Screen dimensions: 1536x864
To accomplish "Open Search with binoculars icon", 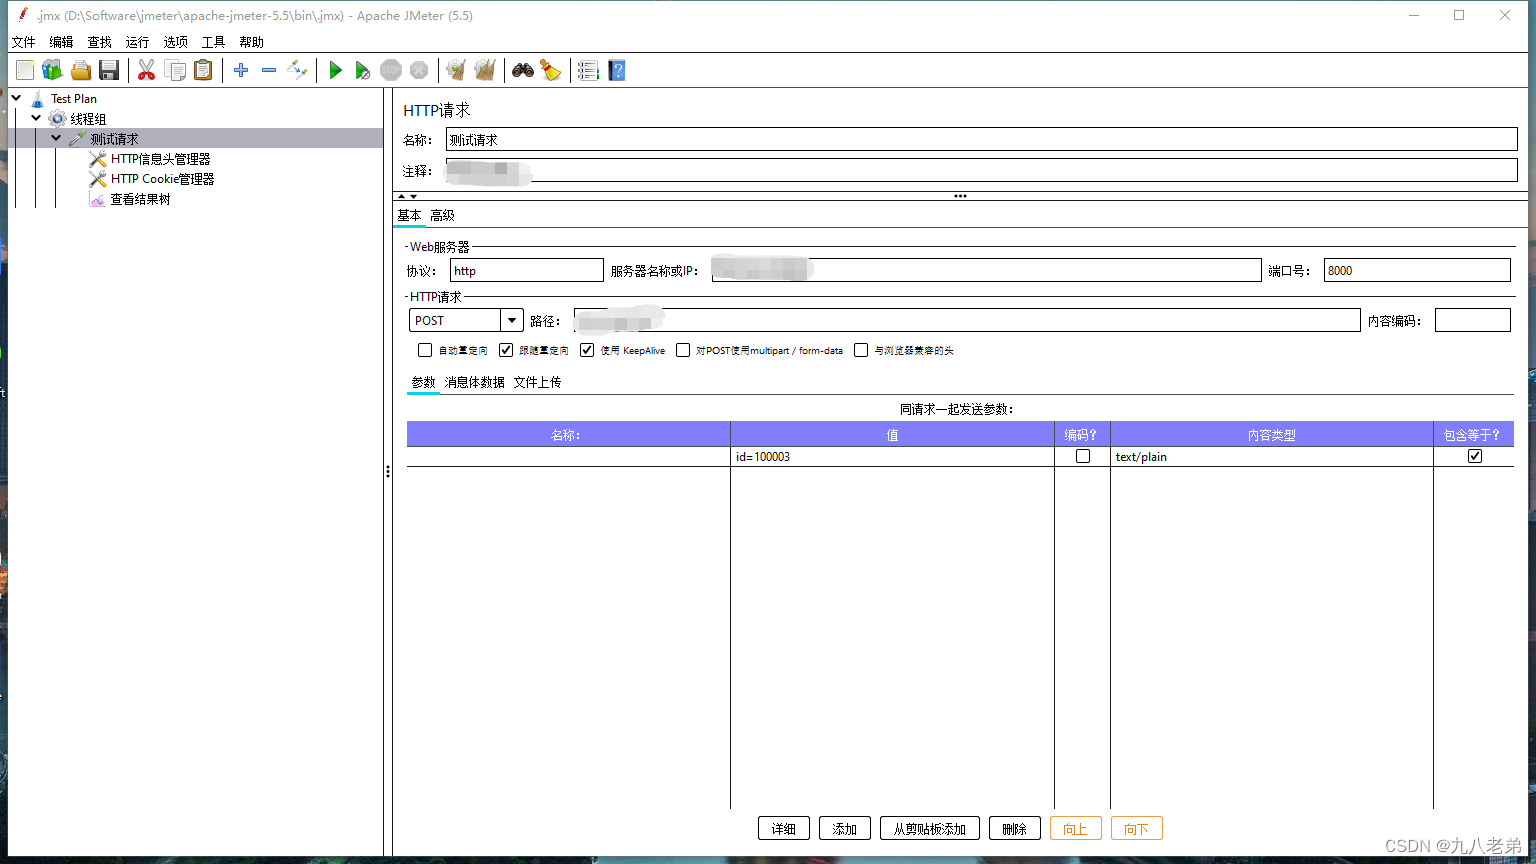I will click(523, 70).
